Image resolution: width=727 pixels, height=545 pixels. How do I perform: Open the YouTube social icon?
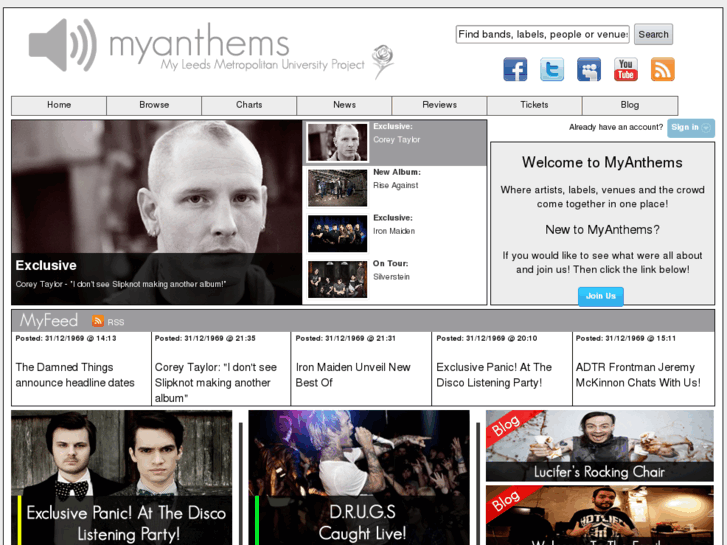625,70
